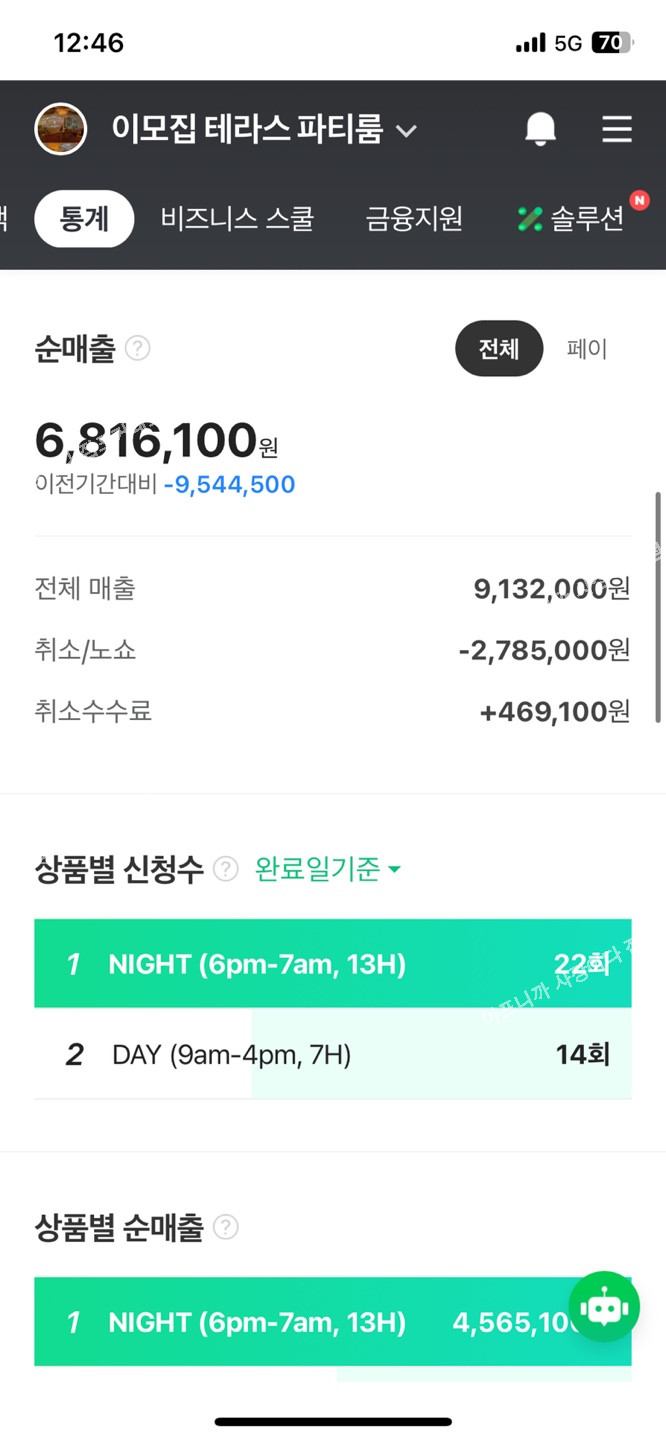Expand the 이모집 테라스 파티룸 store dropdown
The width and height of the screenshot is (666, 1440).
tap(405, 130)
